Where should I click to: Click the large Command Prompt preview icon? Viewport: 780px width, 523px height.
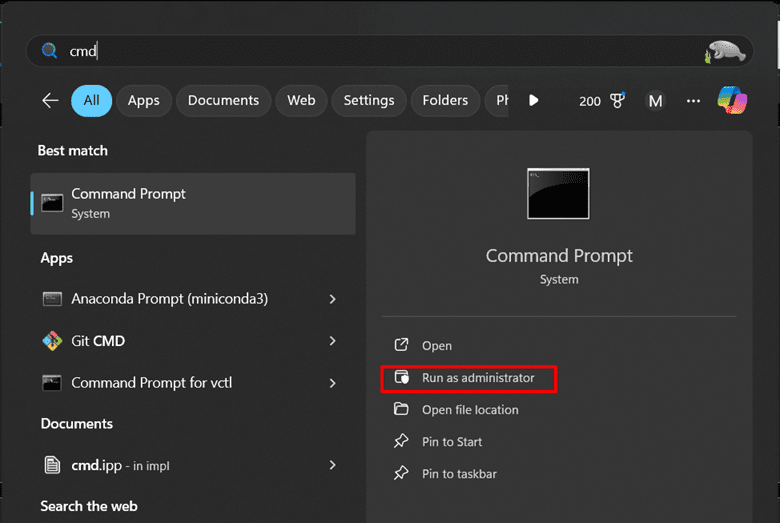(558, 194)
